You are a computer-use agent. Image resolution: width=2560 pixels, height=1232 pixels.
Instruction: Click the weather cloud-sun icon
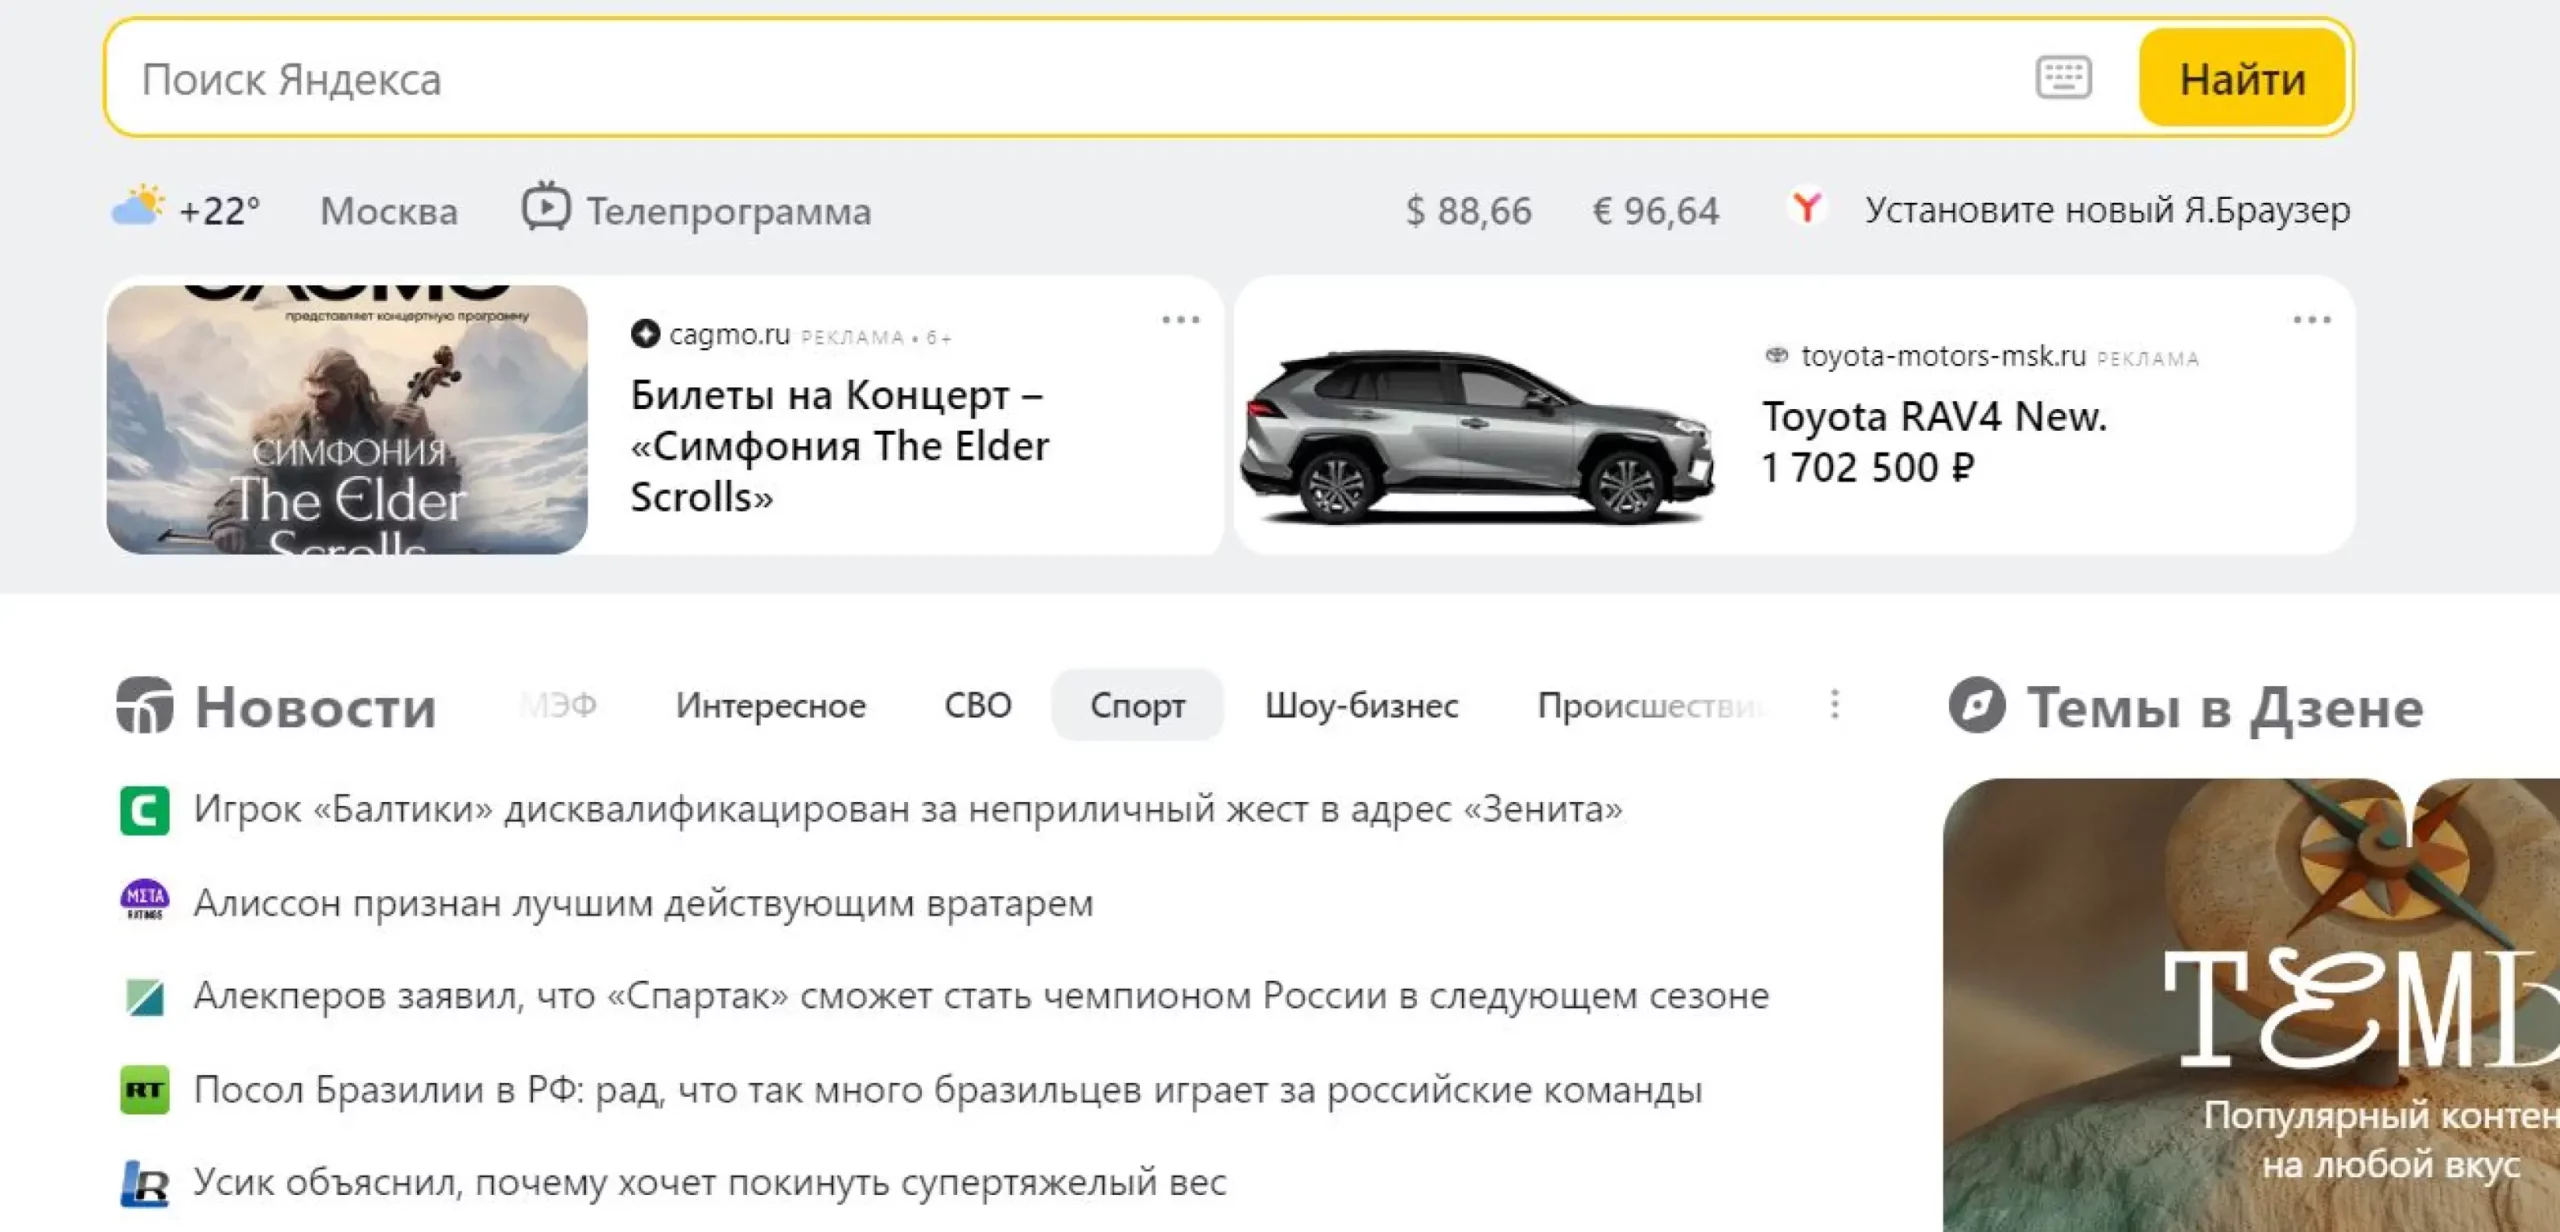tap(137, 207)
